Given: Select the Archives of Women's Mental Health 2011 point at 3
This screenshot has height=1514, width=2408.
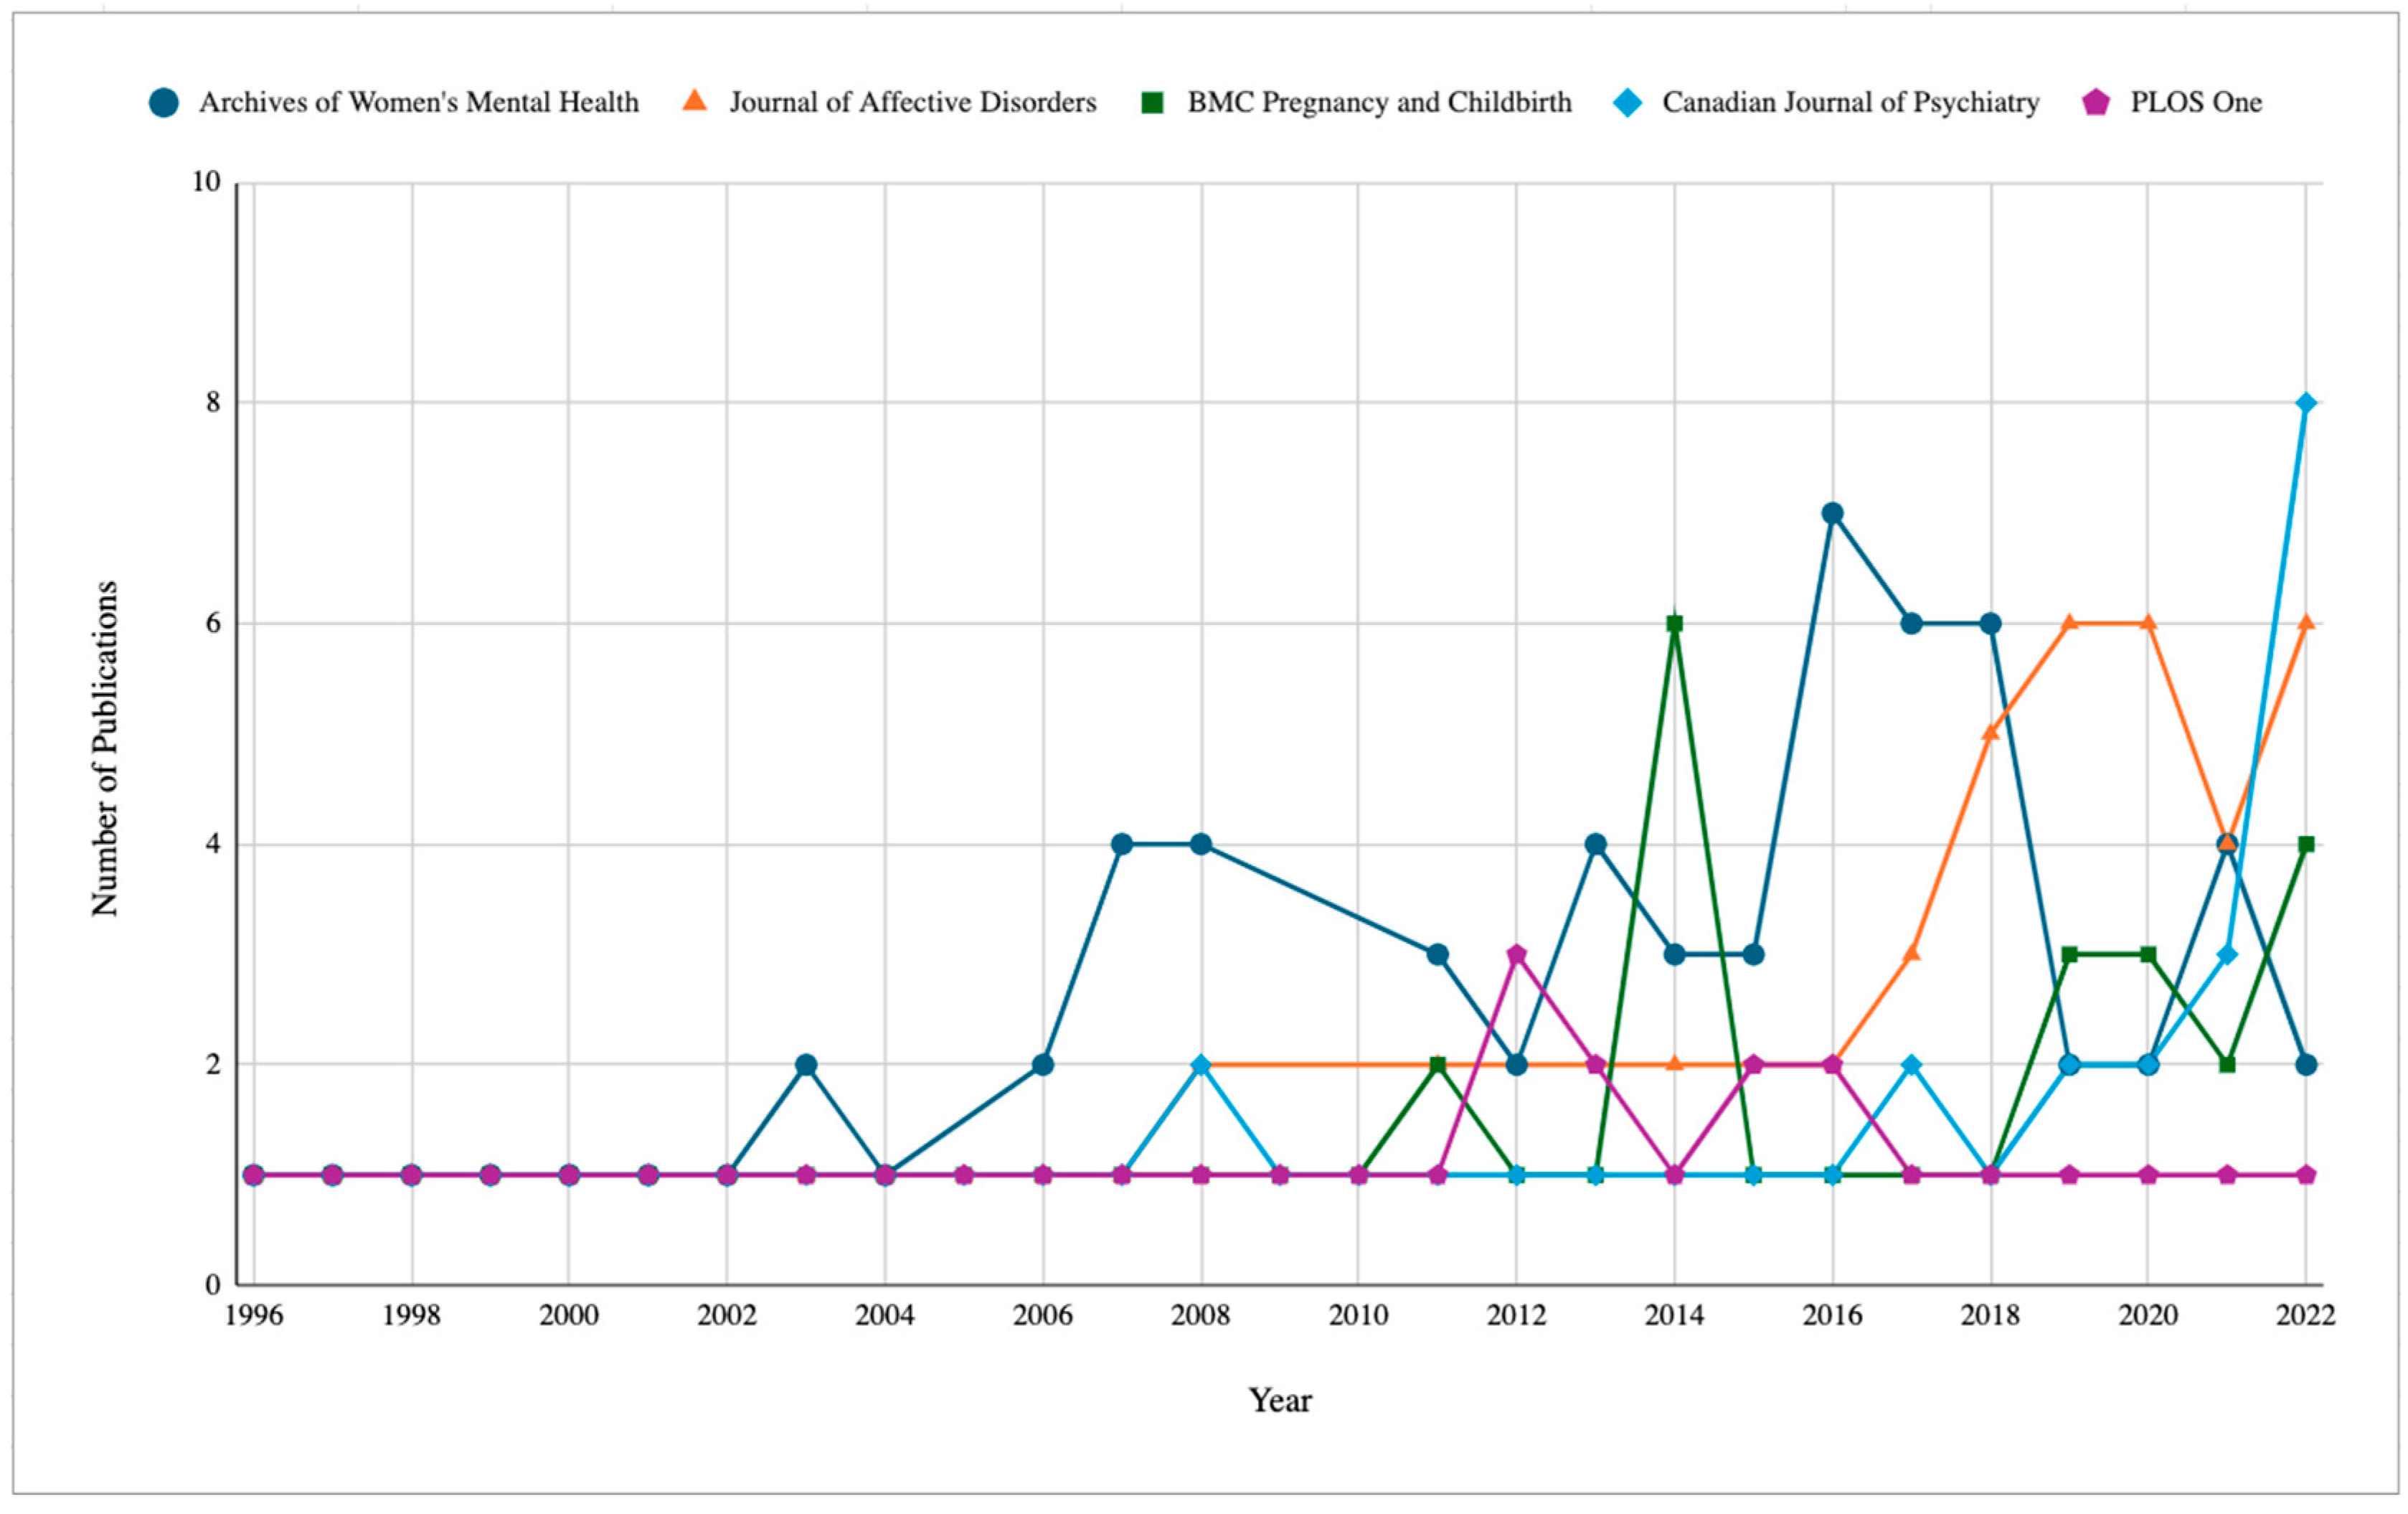Looking at the screenshot, I should pos(1438,954).
